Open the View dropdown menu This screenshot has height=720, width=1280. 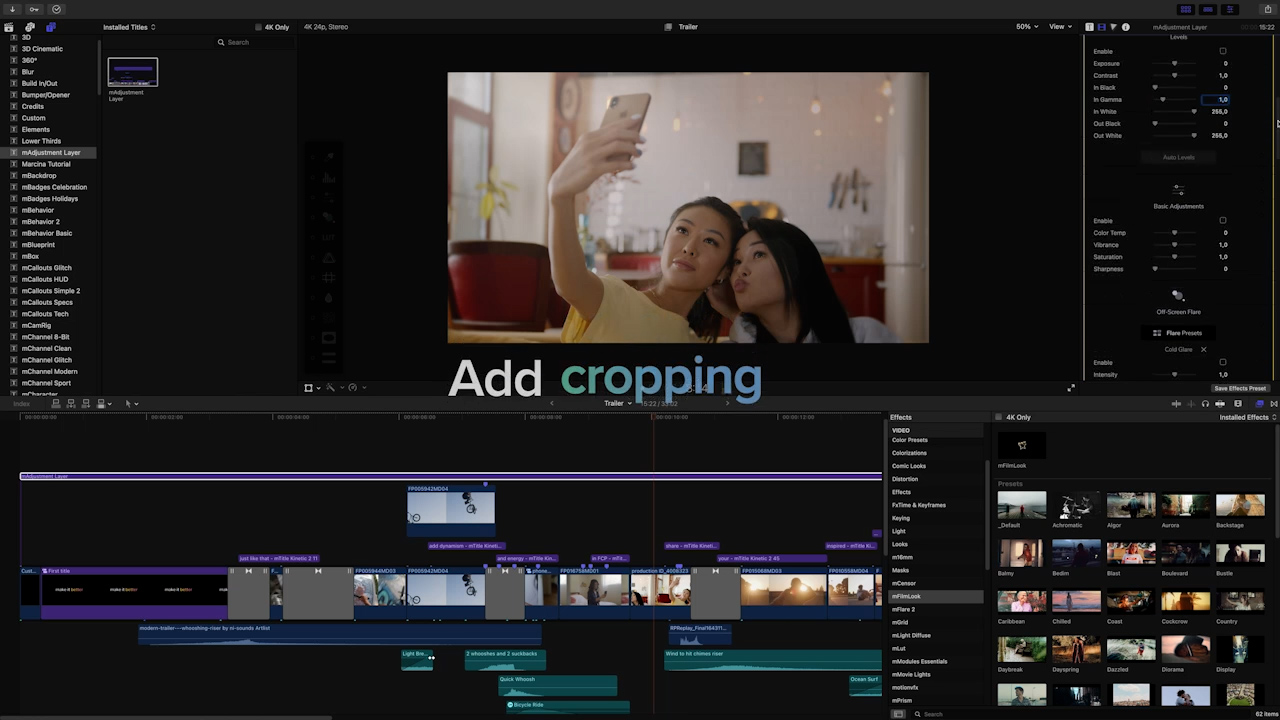pyautogui.click(x=1059, y=27)
